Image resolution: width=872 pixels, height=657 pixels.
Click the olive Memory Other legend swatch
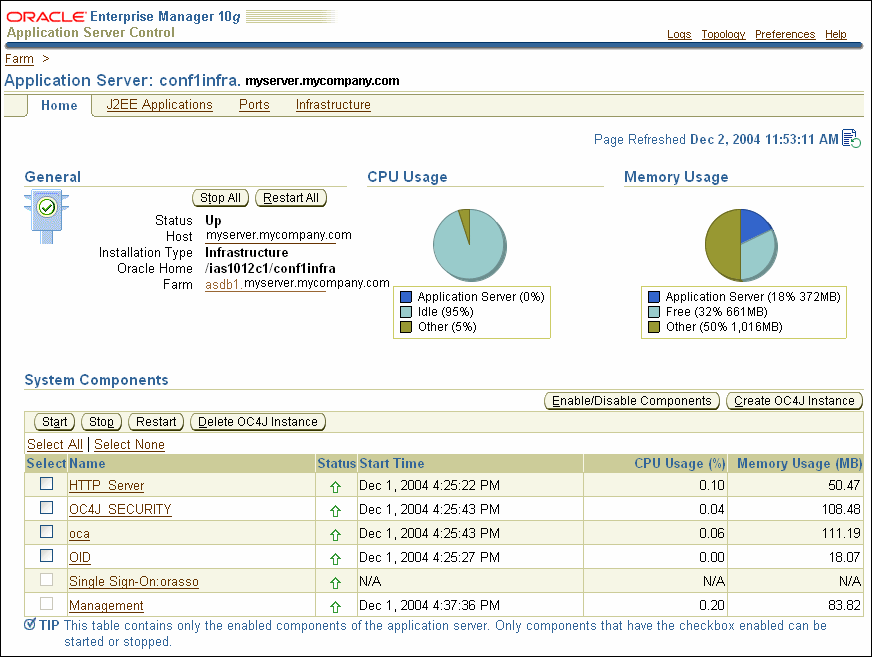654,327
